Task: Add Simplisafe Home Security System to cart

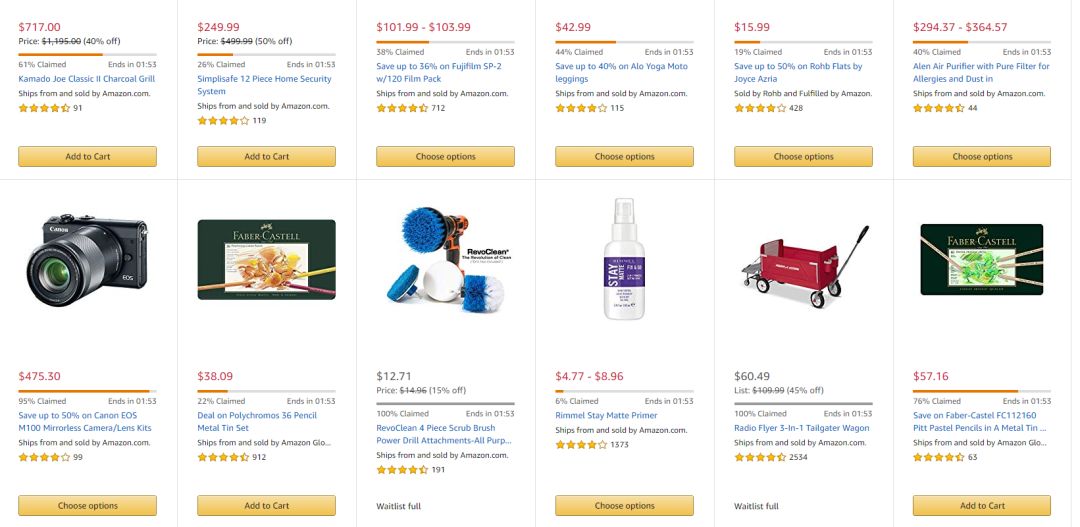Action: 266,156
